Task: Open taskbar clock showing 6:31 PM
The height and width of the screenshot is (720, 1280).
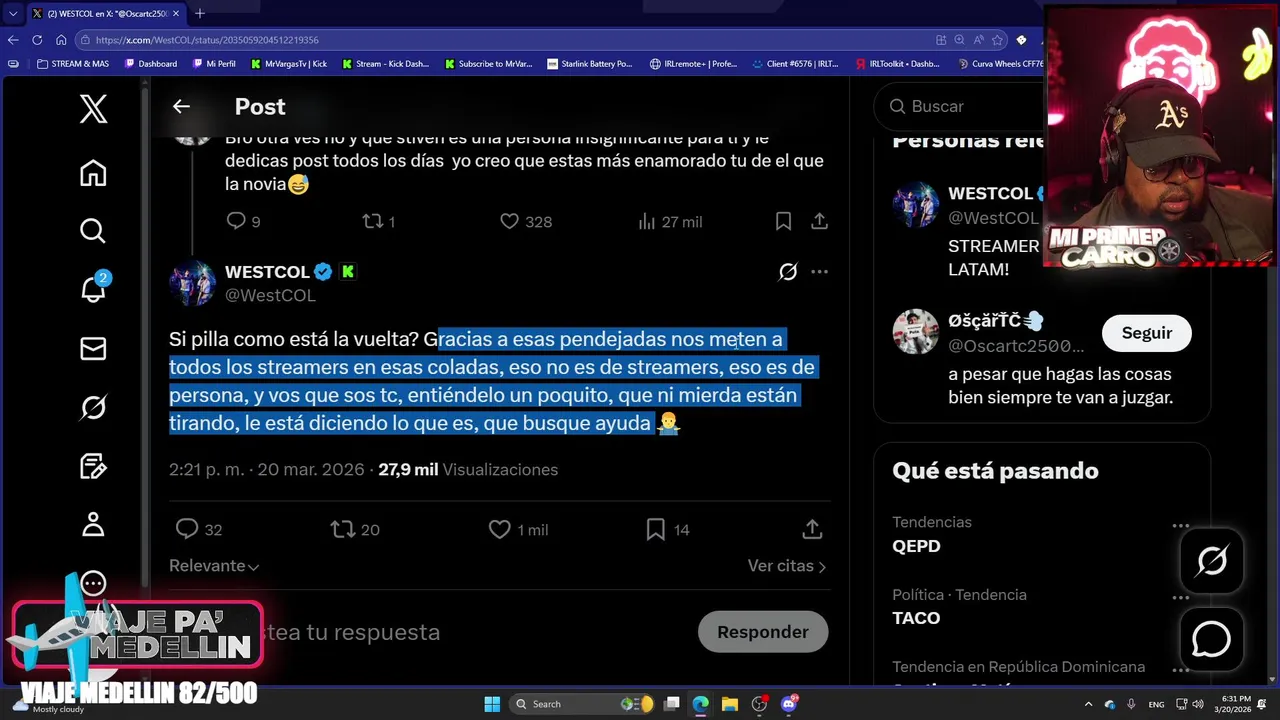Action: (x=1233, y=704)
